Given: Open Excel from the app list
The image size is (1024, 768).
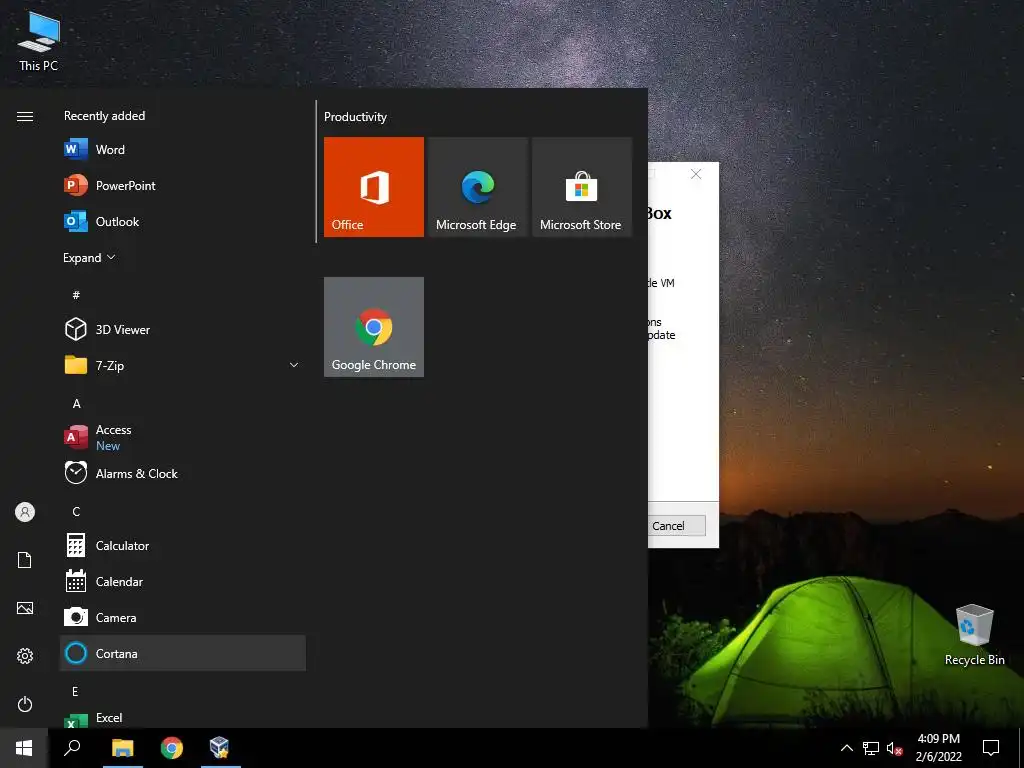Looking at the screenshot, I should point(182,718).
